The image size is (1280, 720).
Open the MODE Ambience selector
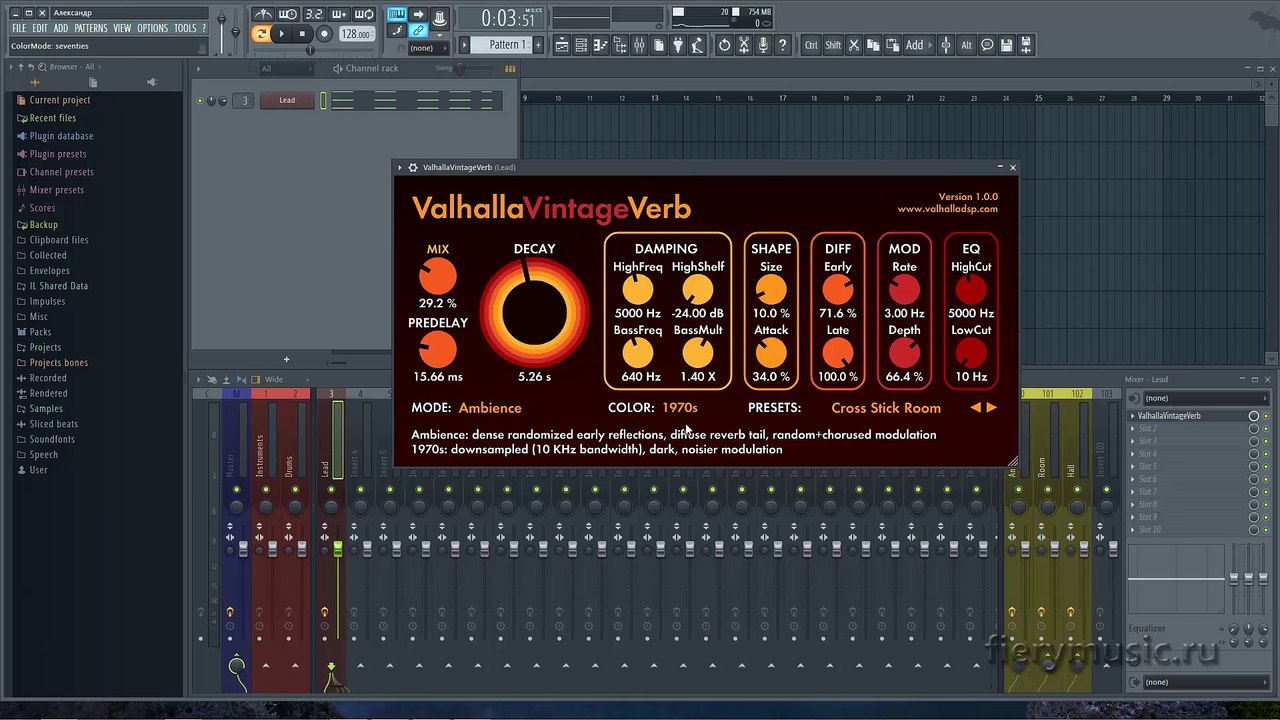[490, 408]
